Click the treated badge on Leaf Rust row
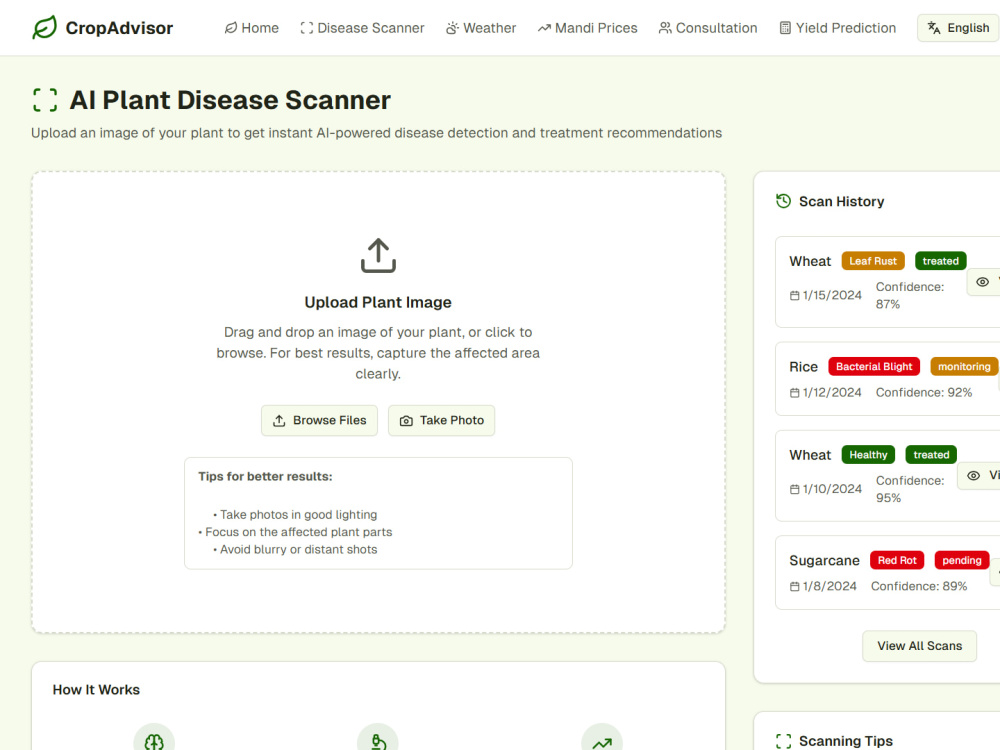This screenshot has height=750, width=1000. (x=941, y=261)
